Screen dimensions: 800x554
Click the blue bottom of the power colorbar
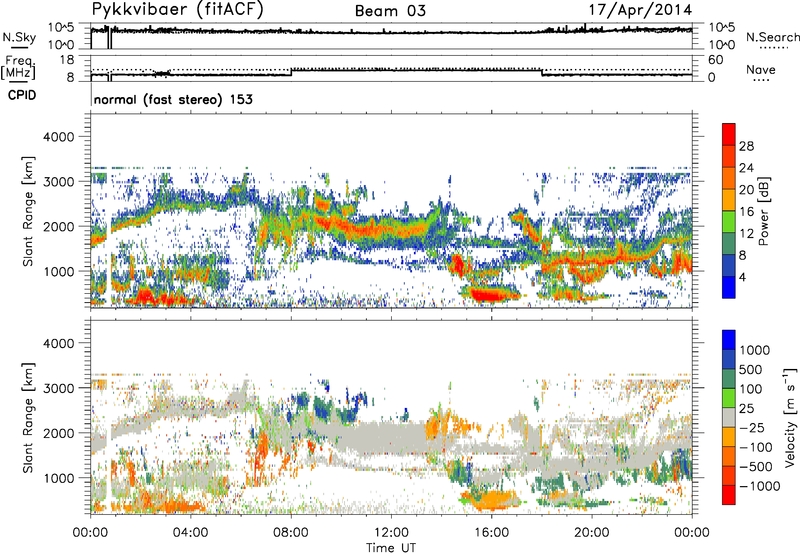(729, 287)
